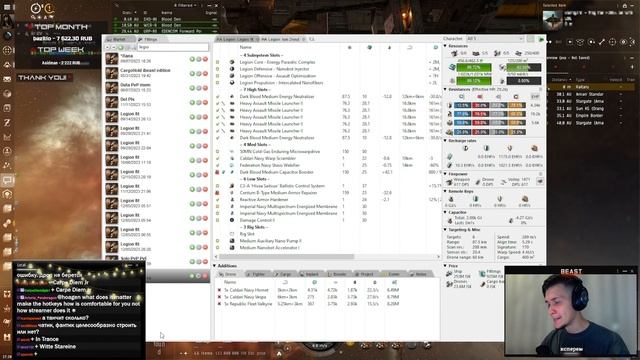The width and height of the screenshot is (640, 360).
Task: Click the CPU usage green bar
Action: pyautogui.click(x=473, y=67)
